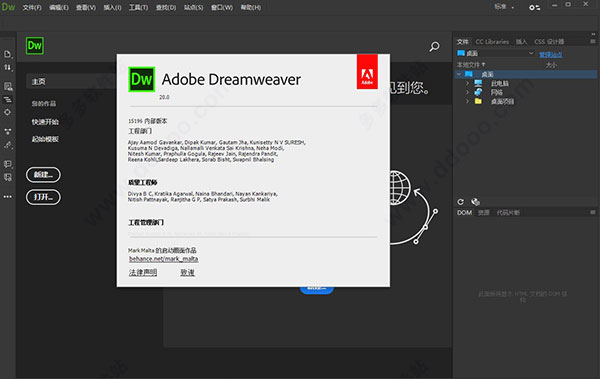The height and width of the screenshot is (379, 600).
Task: Open the 站点(S) menu
Action: tap(193, 8)
